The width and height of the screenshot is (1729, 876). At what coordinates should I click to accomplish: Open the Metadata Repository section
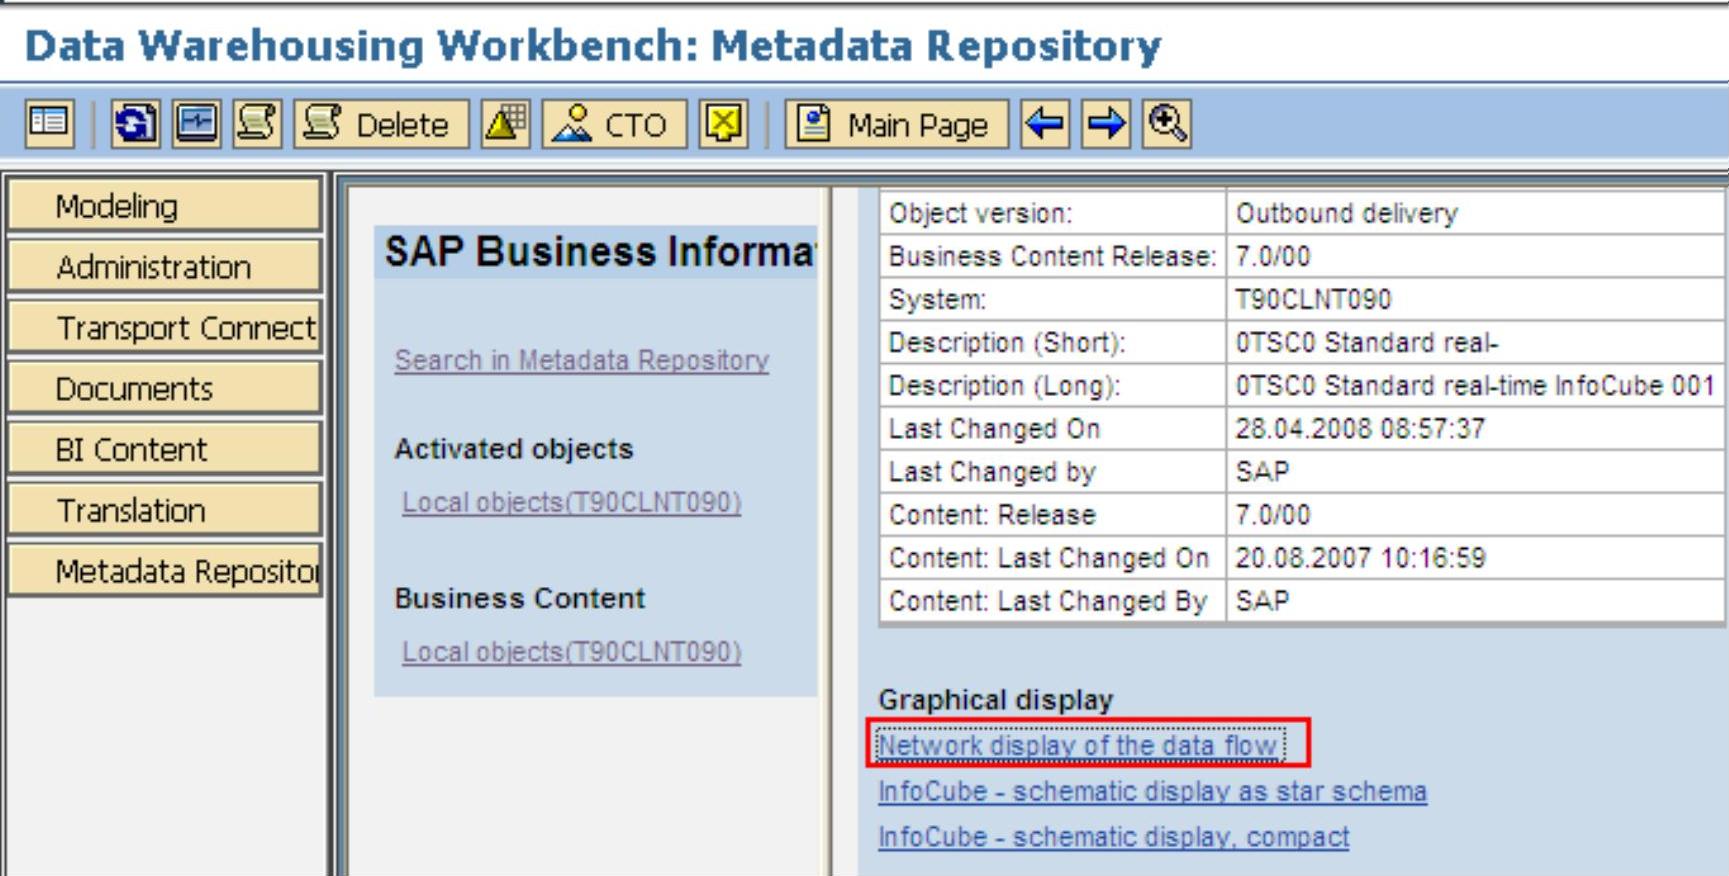pos(165,571)
